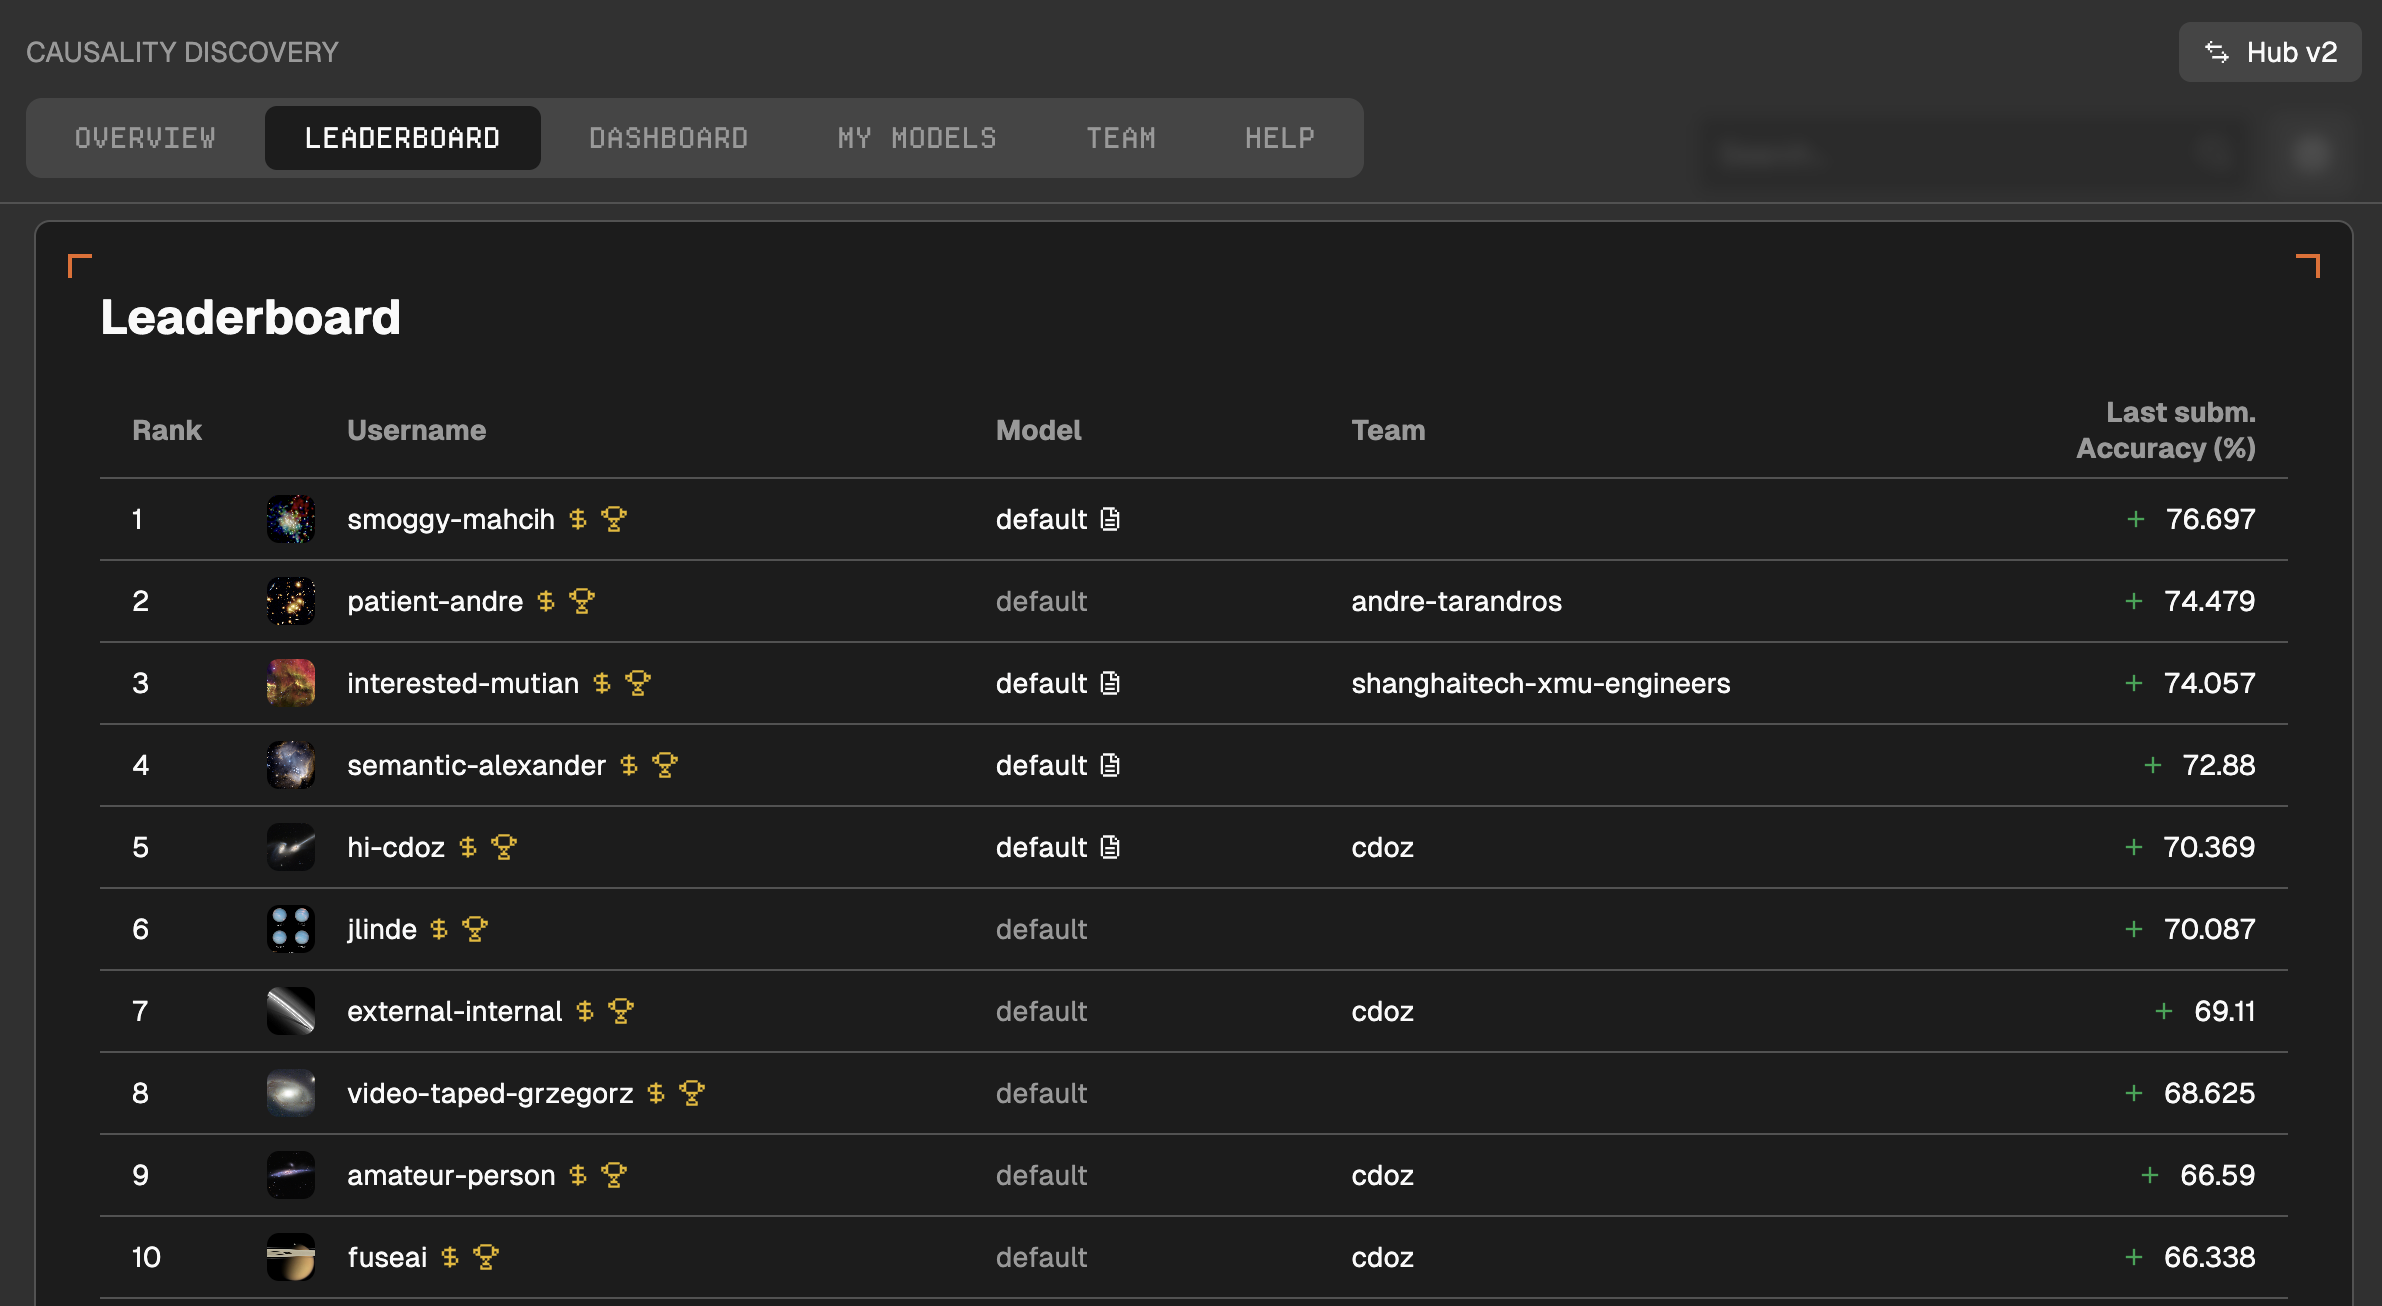The width and height of the screenshot is (2382, 1306).
Task: Click green plus next to 76.697 accuracy
Action: click(2135, 519)
